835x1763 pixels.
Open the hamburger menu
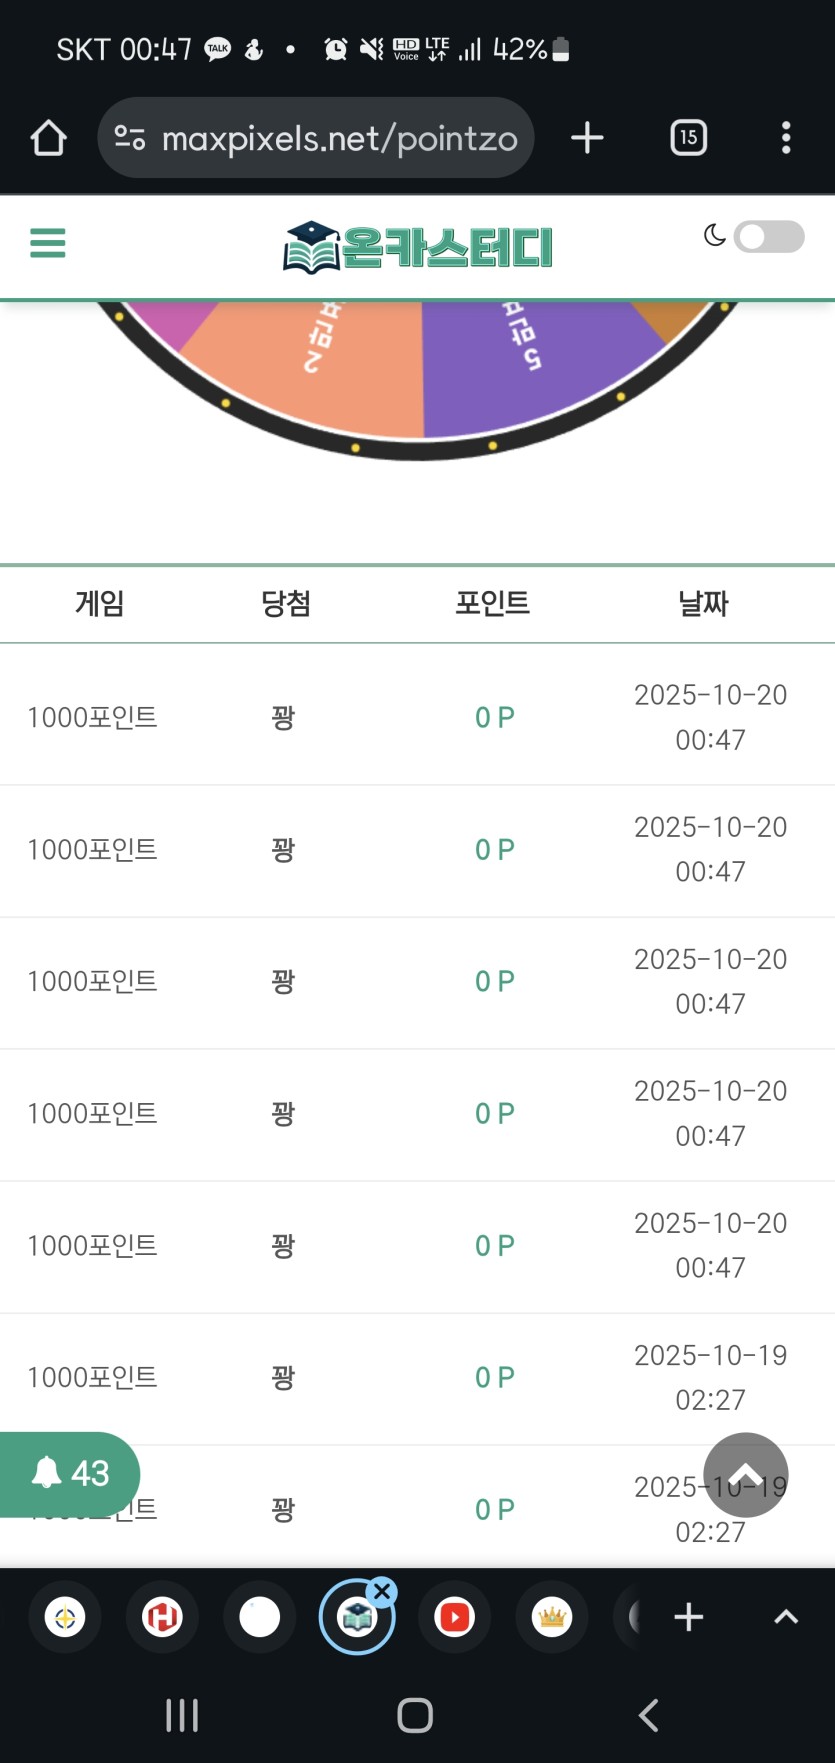(47, 243)
